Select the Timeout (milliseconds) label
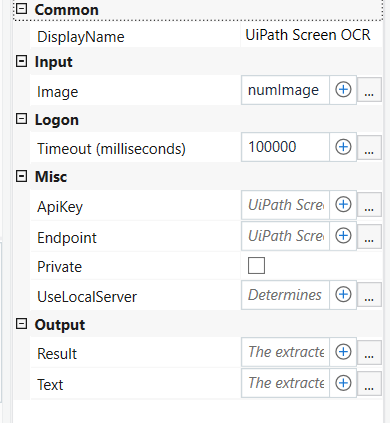The width and height of the screenshot is (390, 423). point(111,149)
